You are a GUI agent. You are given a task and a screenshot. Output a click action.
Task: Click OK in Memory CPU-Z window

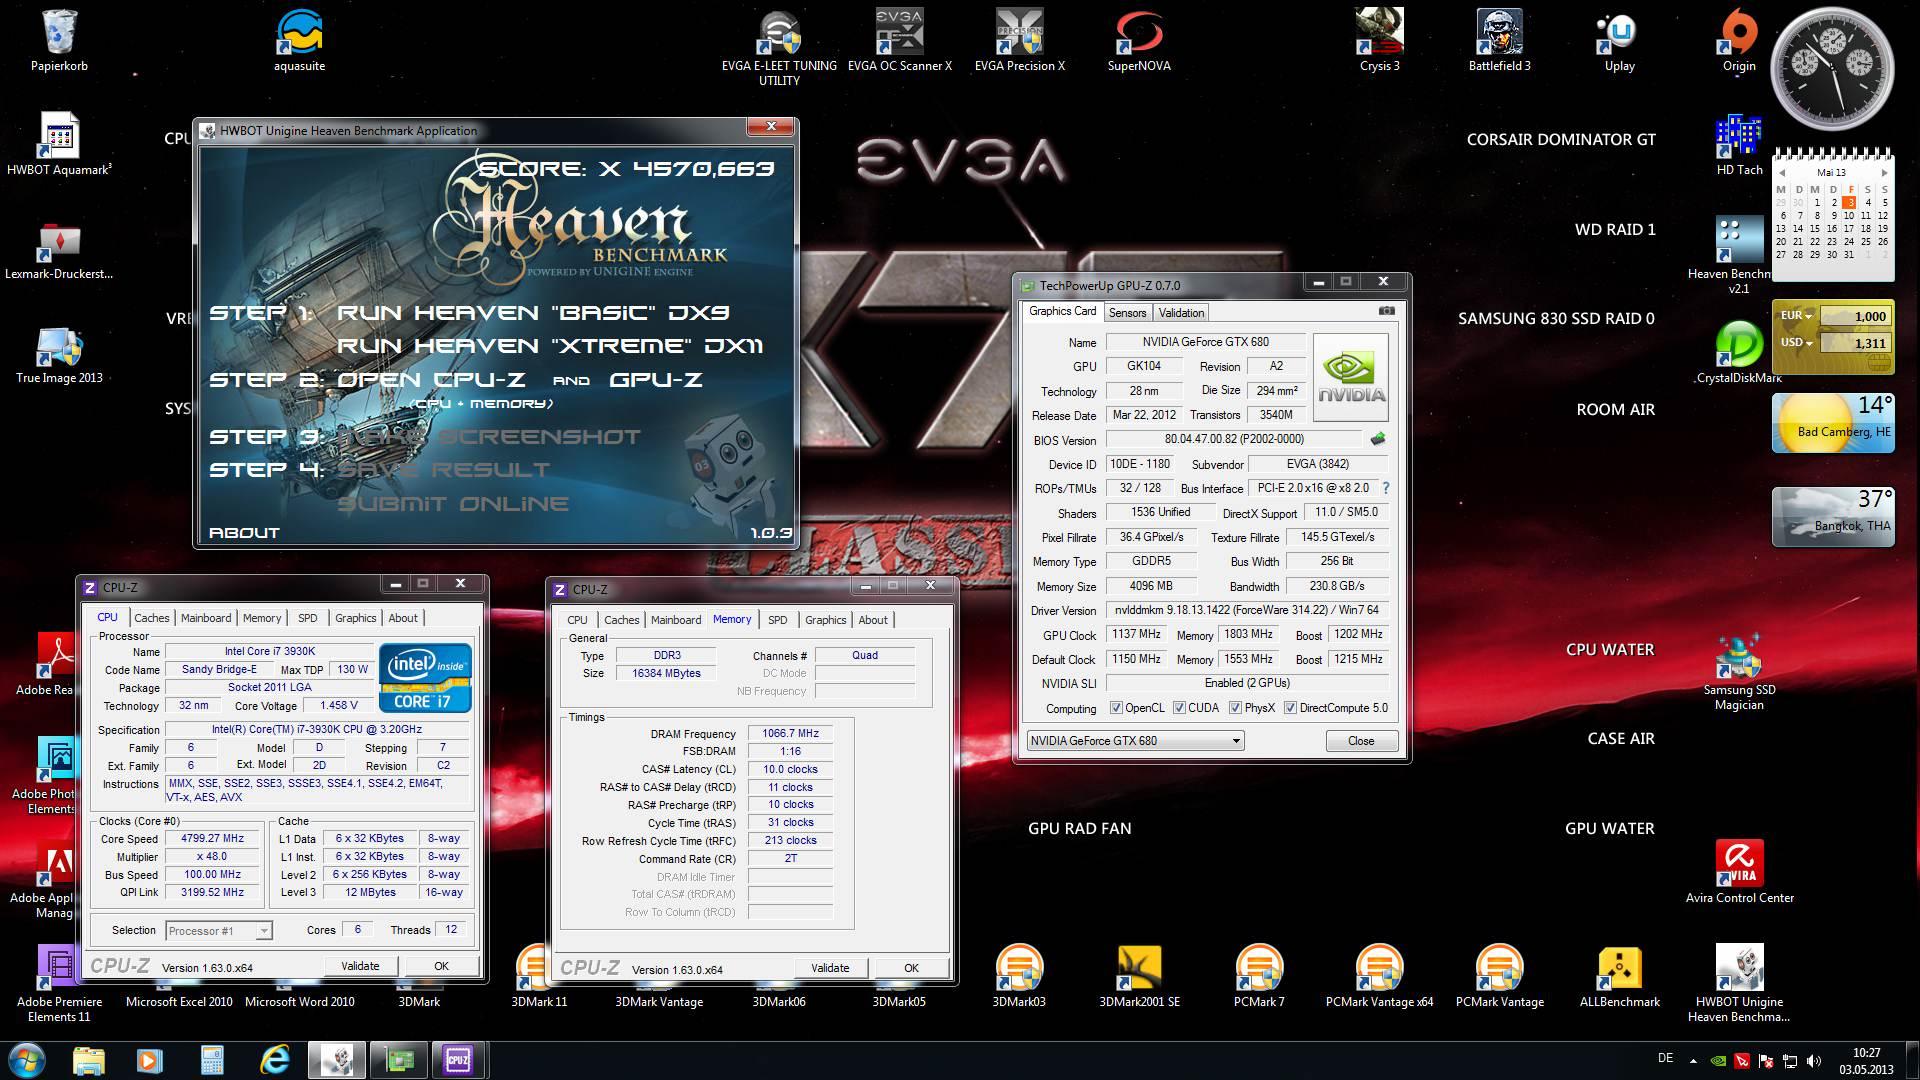click(x=911, y=968)
